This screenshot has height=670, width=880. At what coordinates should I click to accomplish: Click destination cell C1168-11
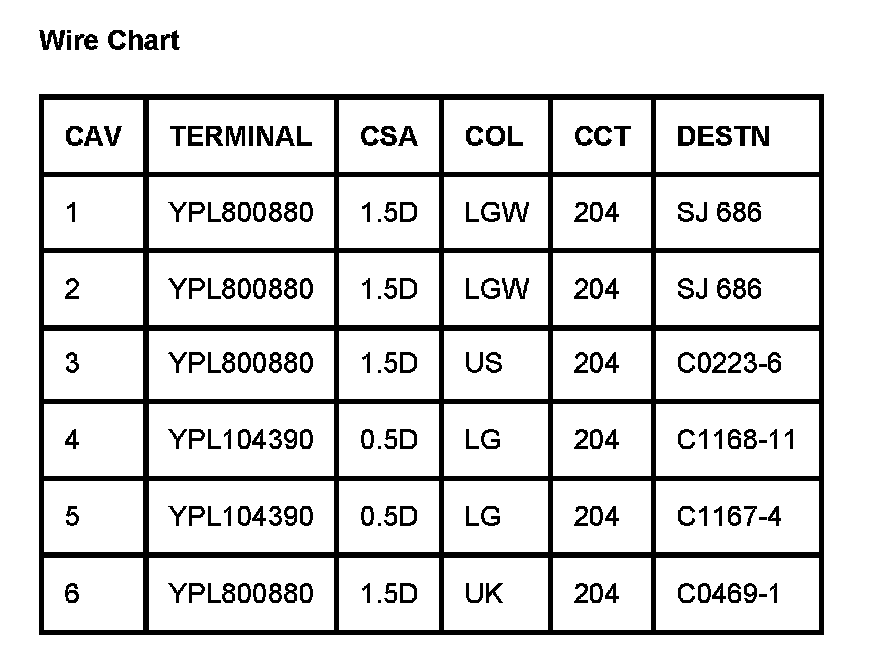(x=736, y=440)
